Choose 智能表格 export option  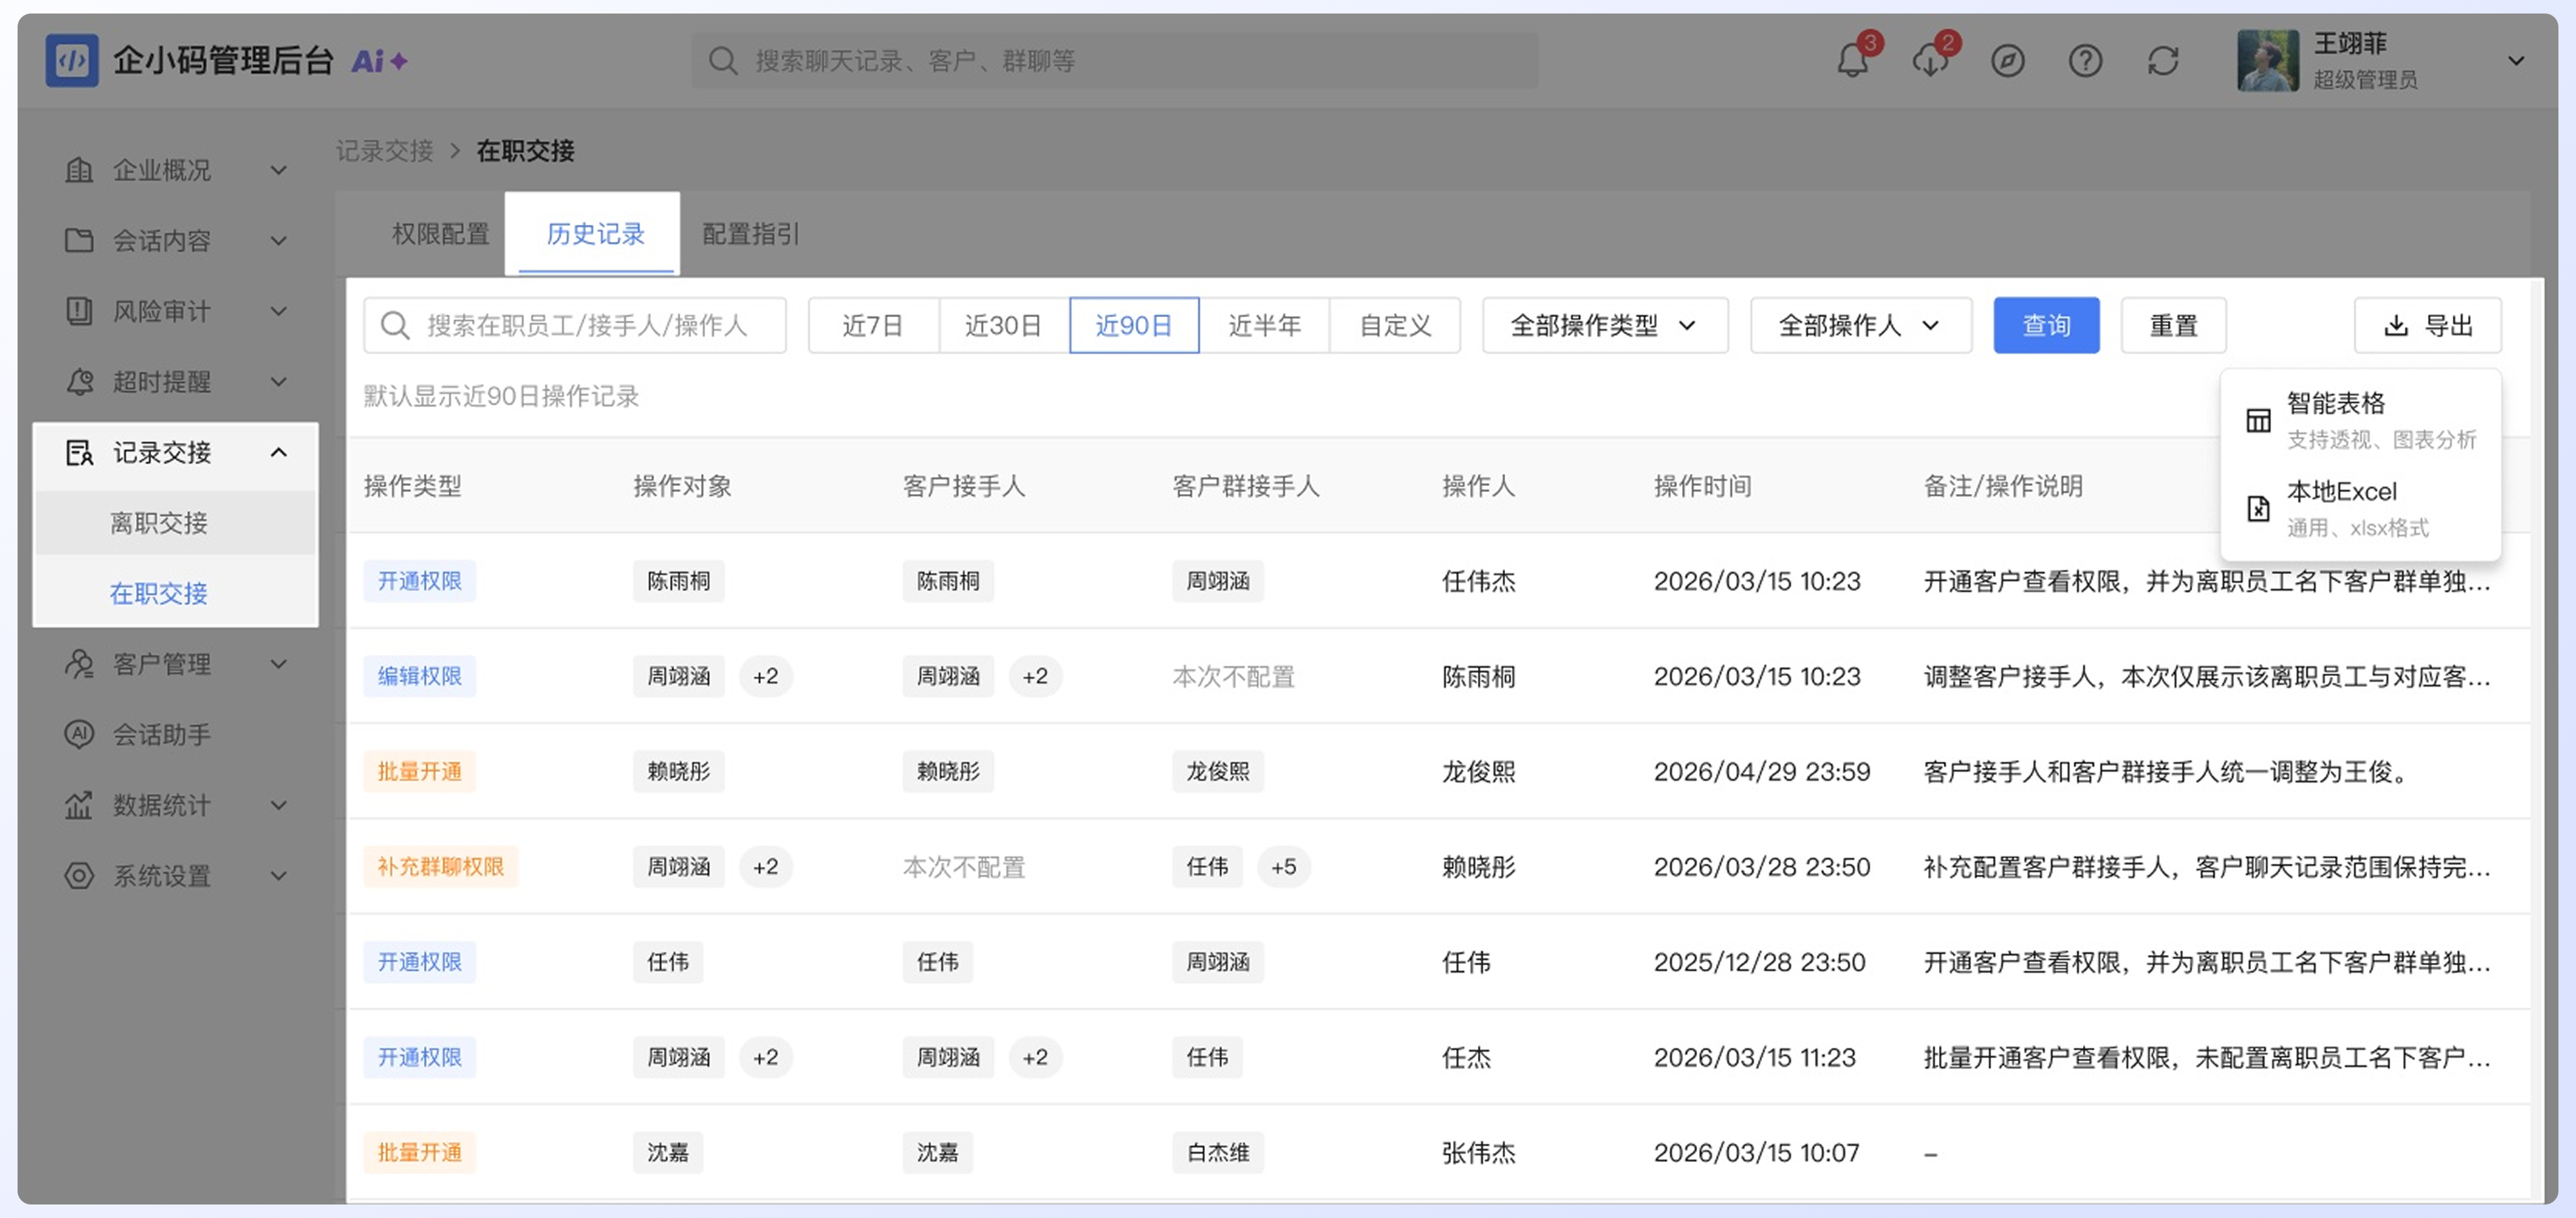2361,420
